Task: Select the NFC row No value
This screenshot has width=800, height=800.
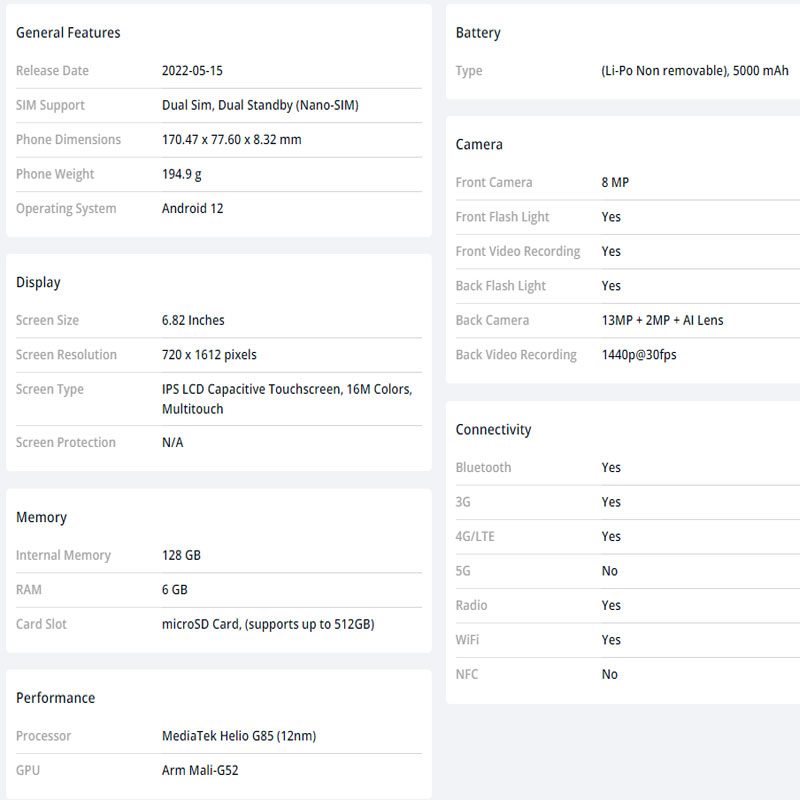Action: coord(609,674)
